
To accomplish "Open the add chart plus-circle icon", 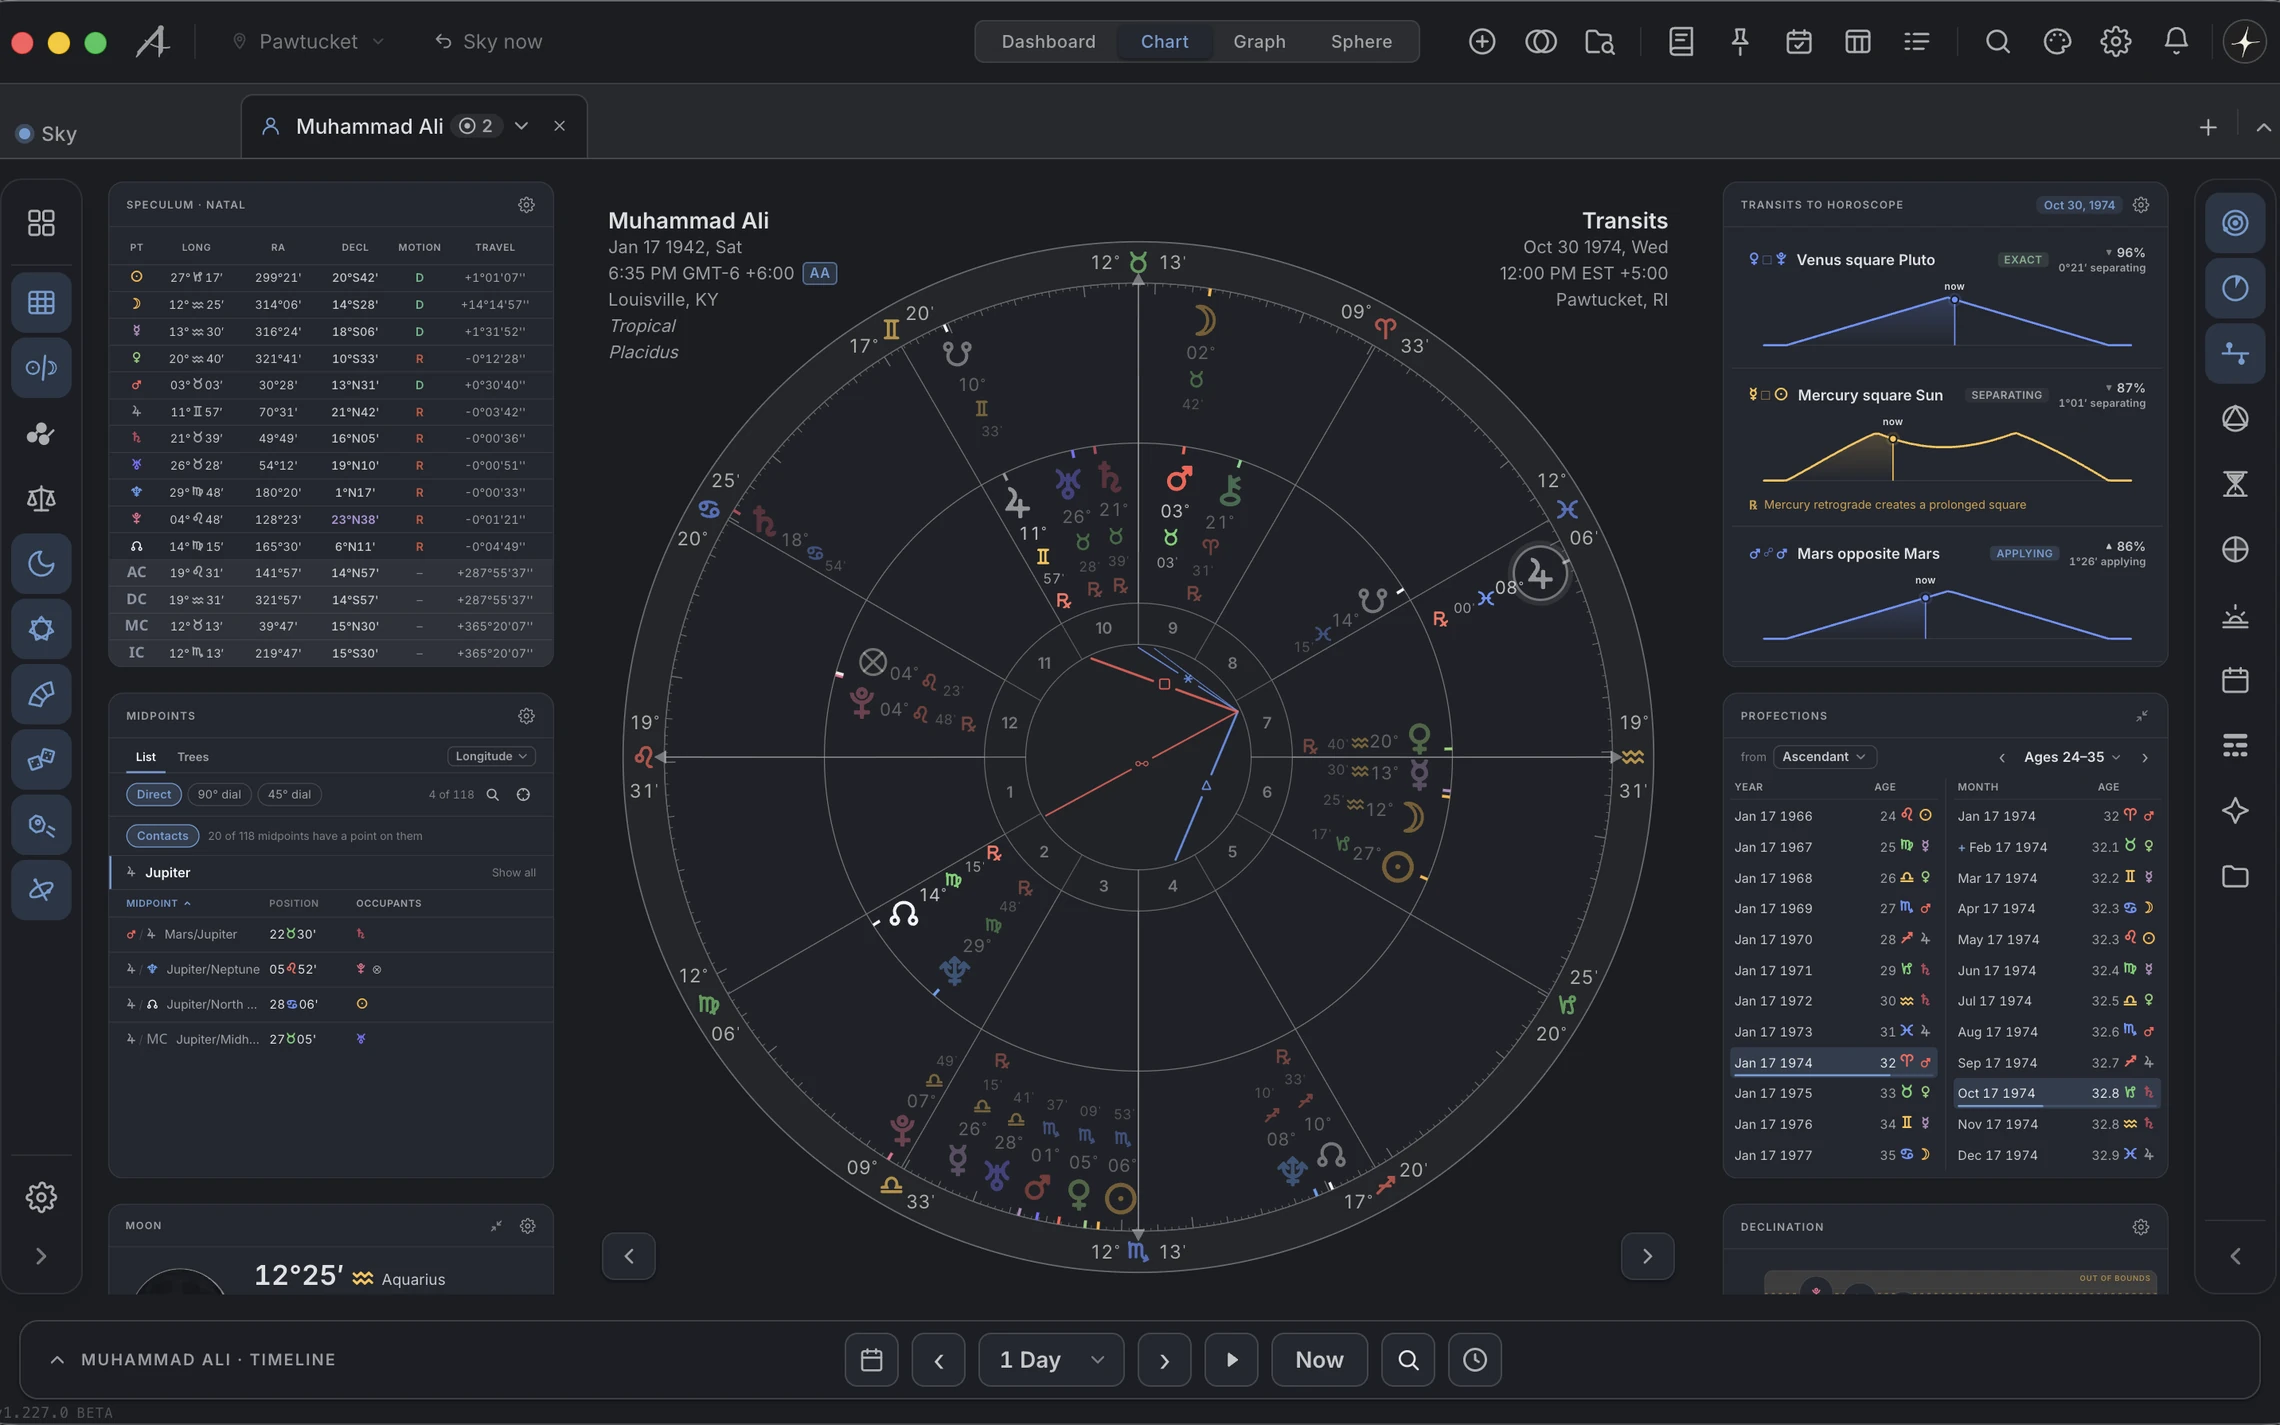I will [1482, 41].
